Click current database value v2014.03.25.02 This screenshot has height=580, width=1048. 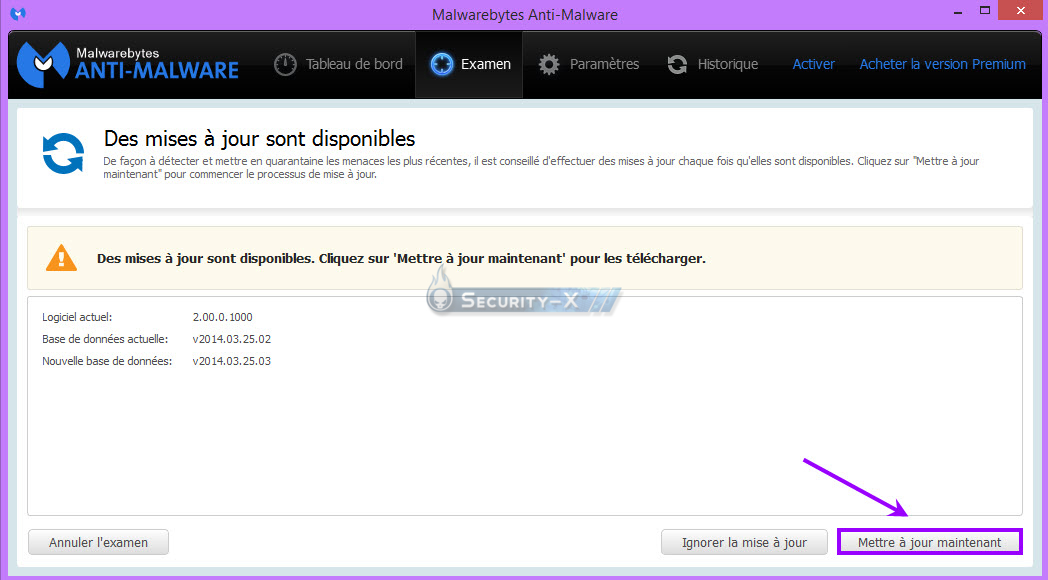coord(232,339)
